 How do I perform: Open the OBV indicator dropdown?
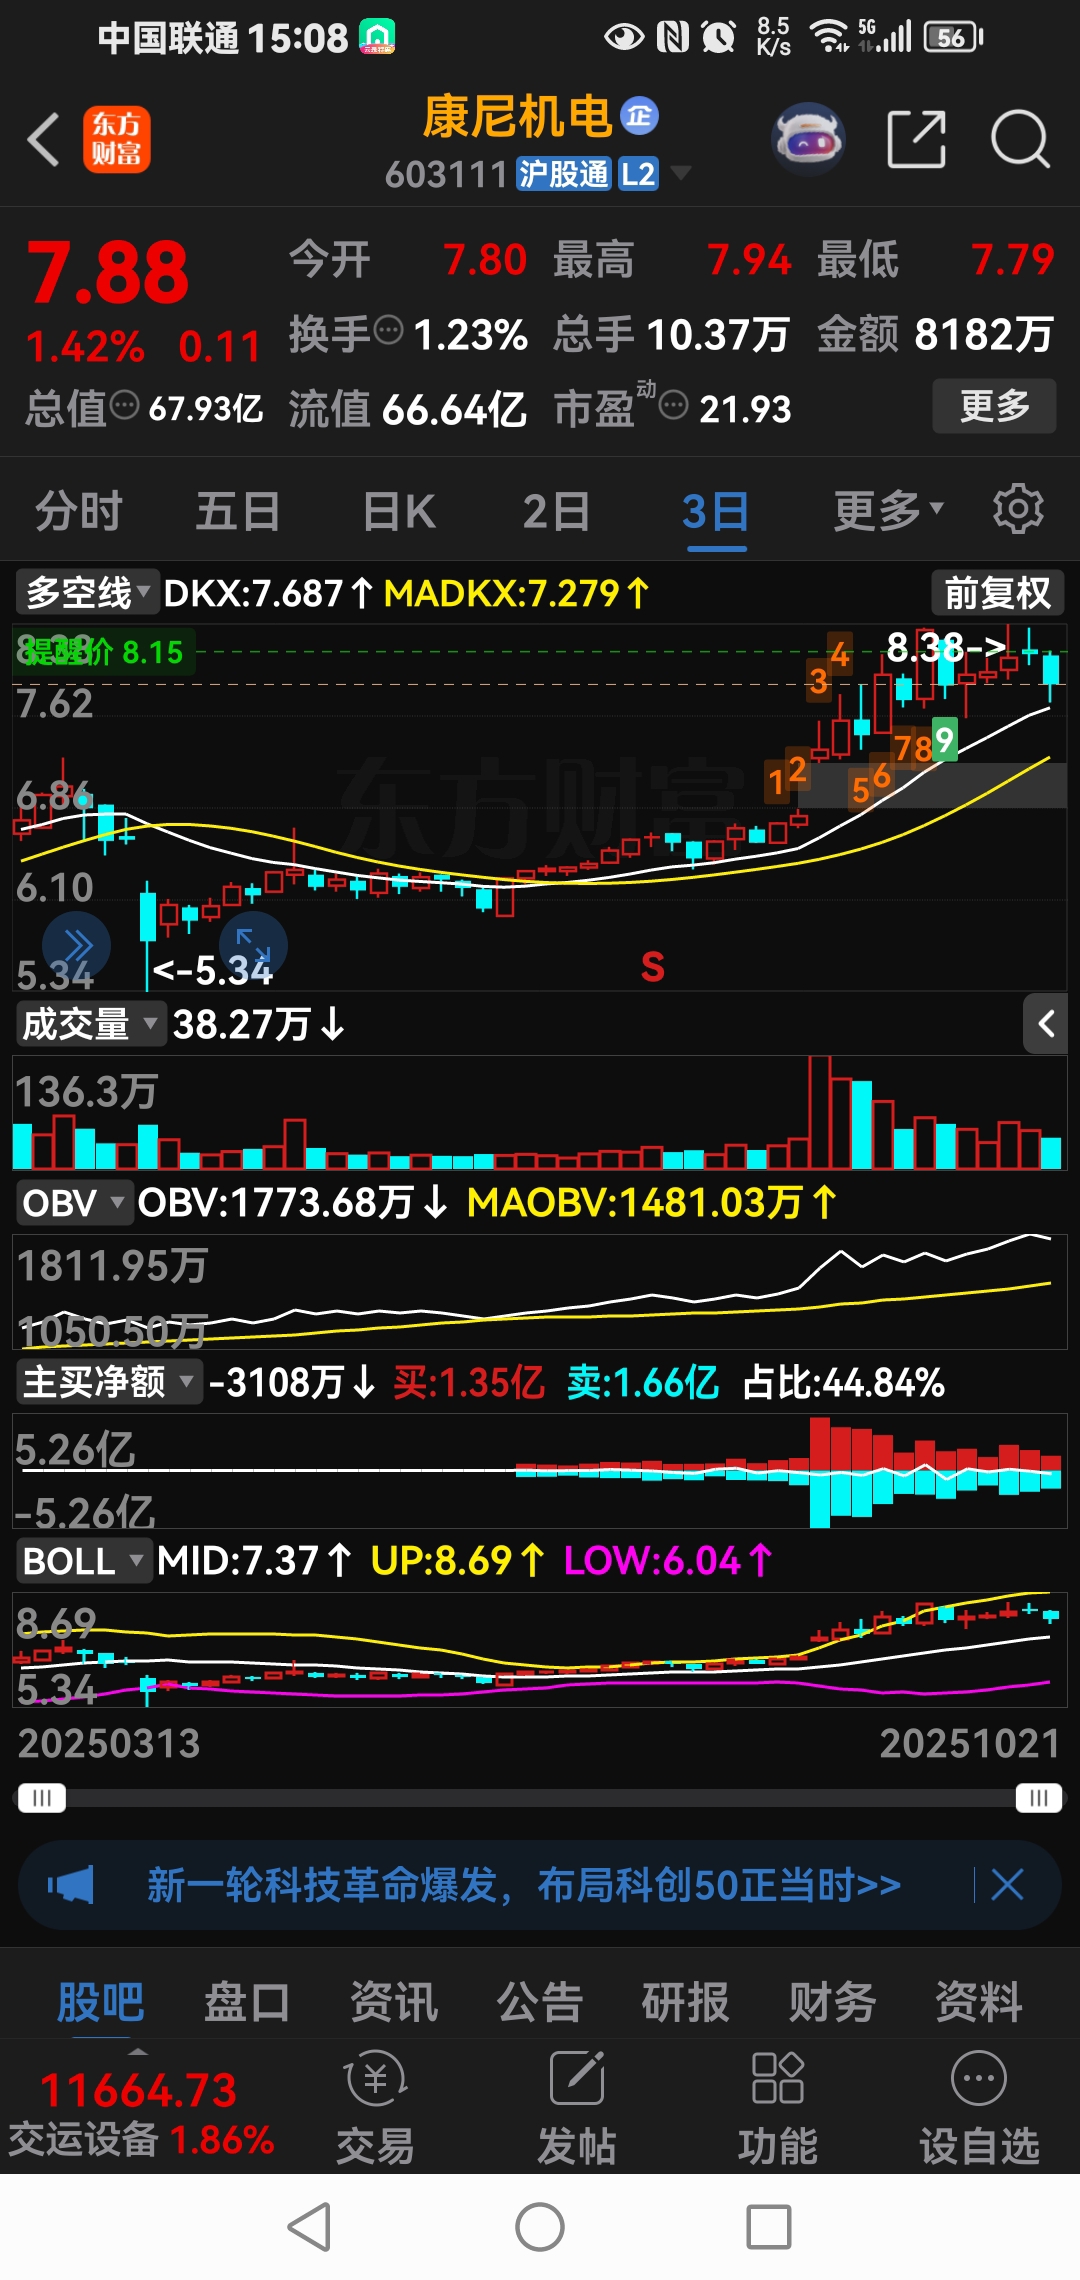[x=74, y=1202]
